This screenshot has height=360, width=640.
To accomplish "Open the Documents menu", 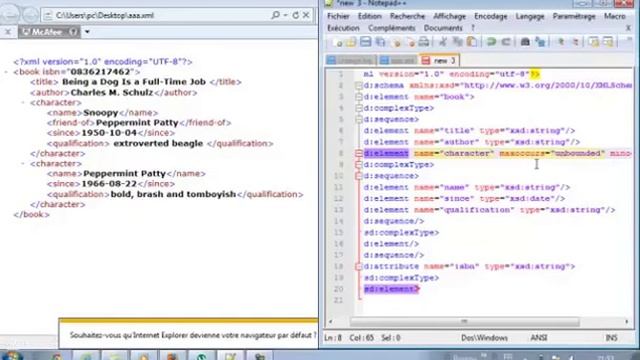I will 443,28.
